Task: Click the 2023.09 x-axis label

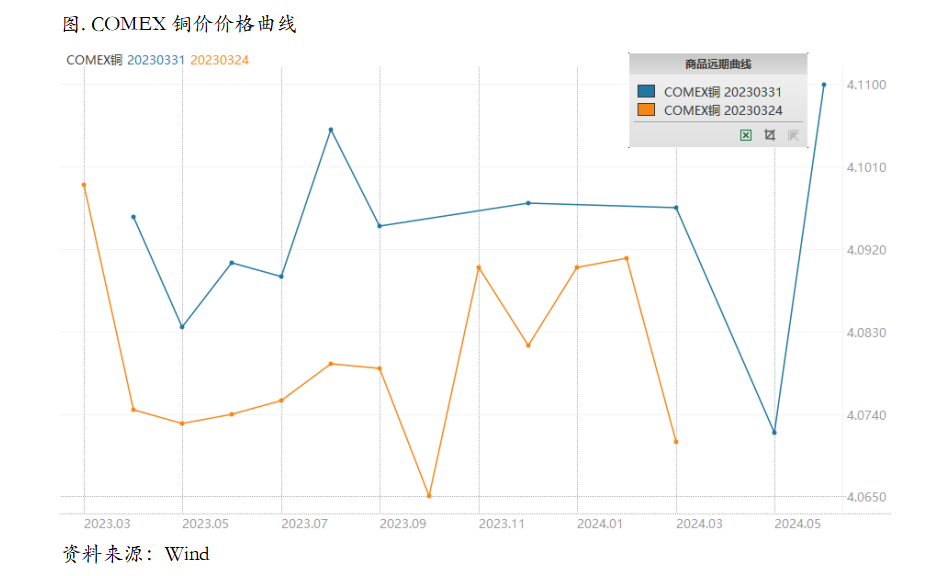Action: (402, 524)
